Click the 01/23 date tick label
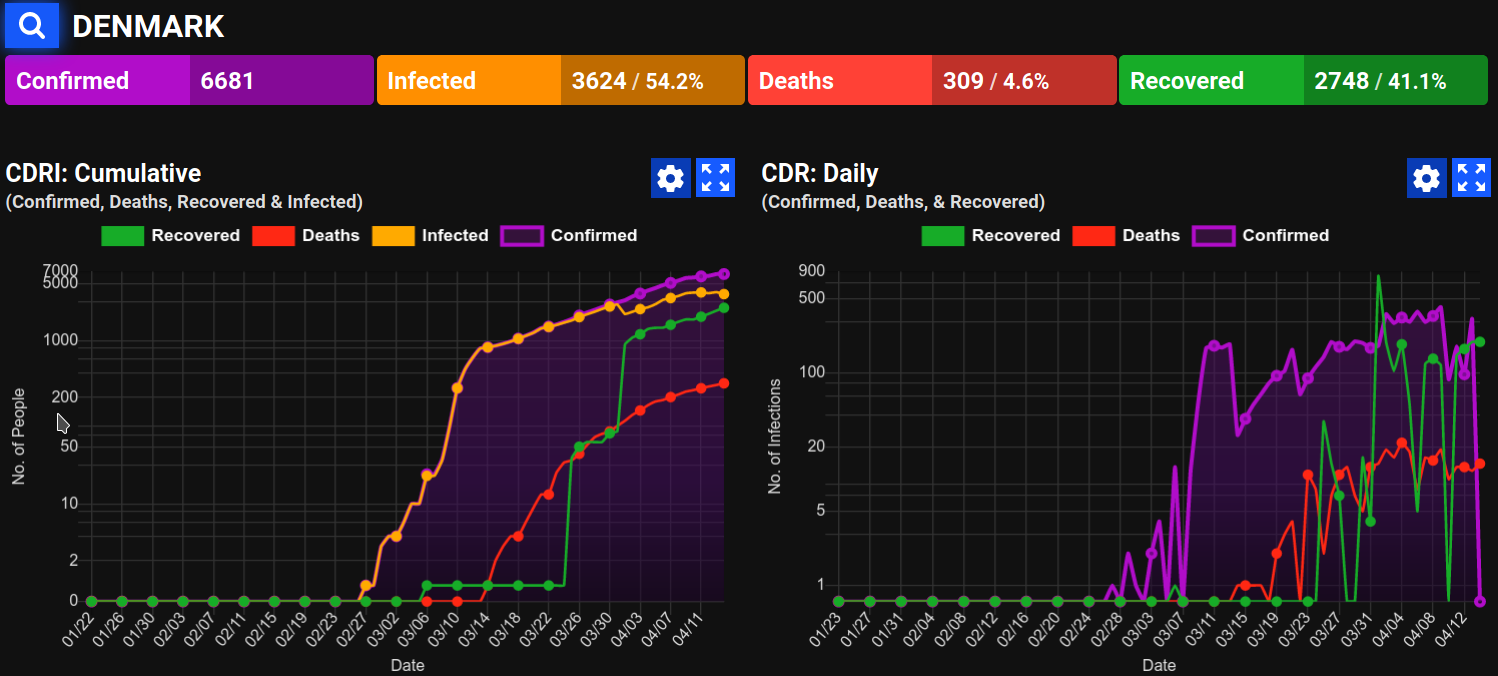 coord(826,630)
